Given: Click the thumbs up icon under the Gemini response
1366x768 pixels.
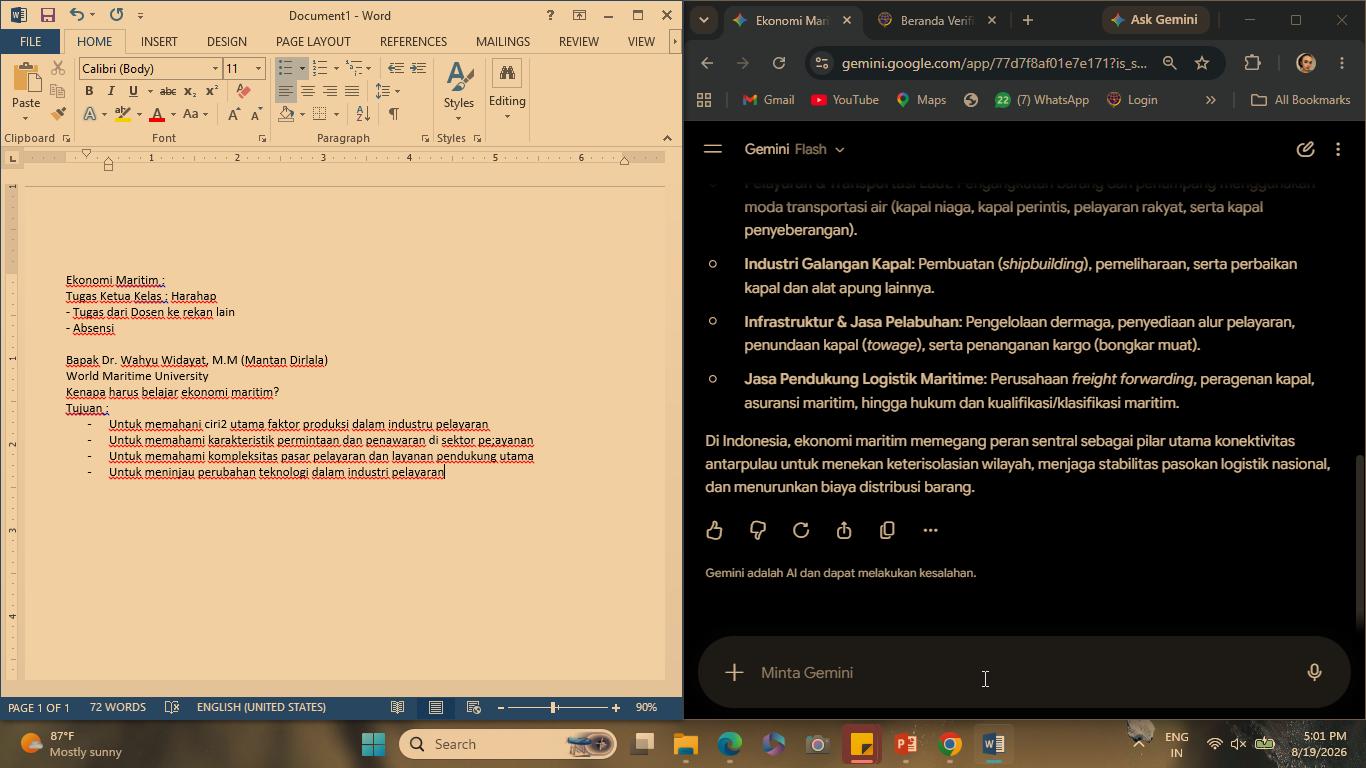Looking at the screenshot, I should click(714, 531).
